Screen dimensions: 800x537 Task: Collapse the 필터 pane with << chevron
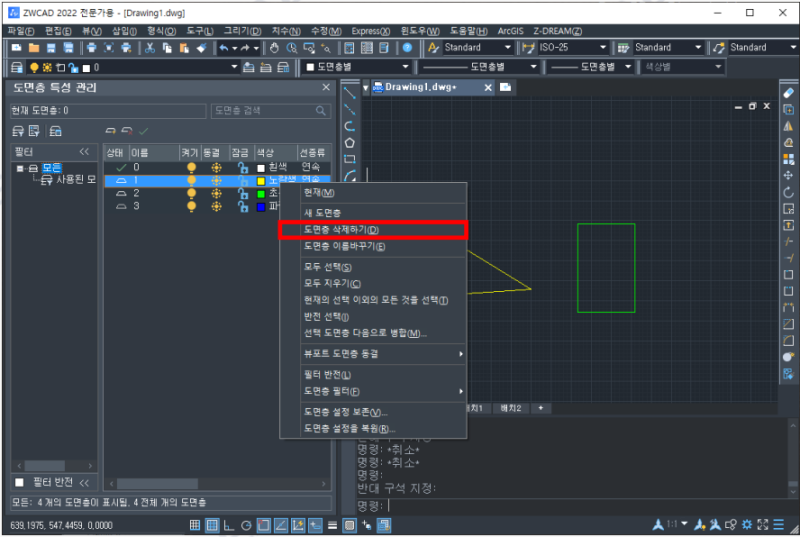[x=84, y=151]
